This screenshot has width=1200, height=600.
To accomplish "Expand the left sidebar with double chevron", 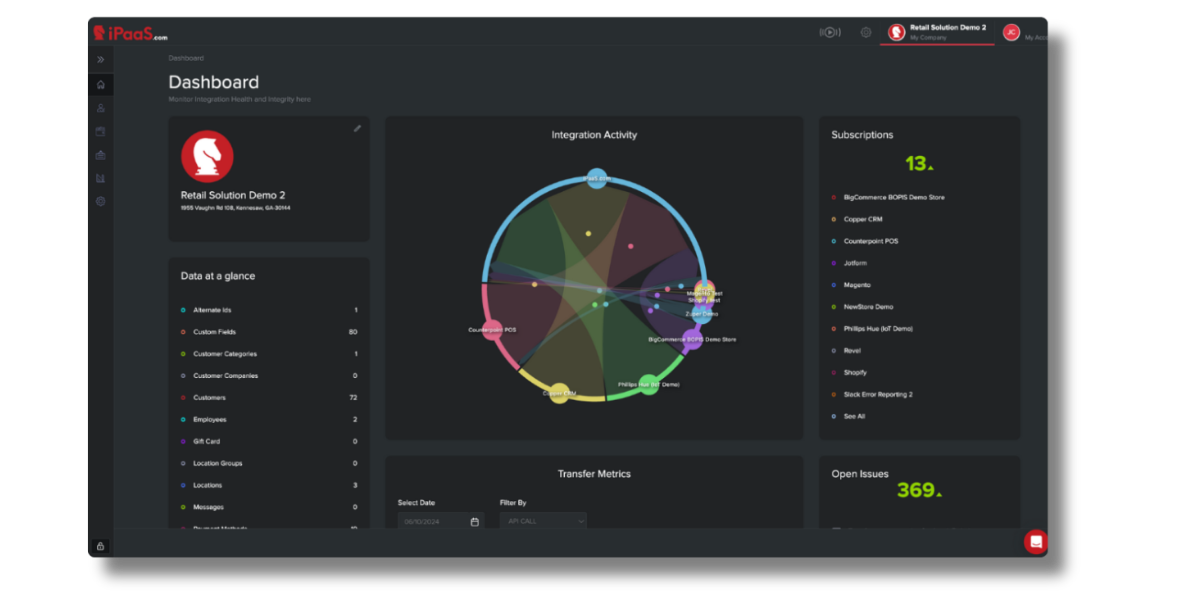I will pyautogui.click(x=101, y=60).
